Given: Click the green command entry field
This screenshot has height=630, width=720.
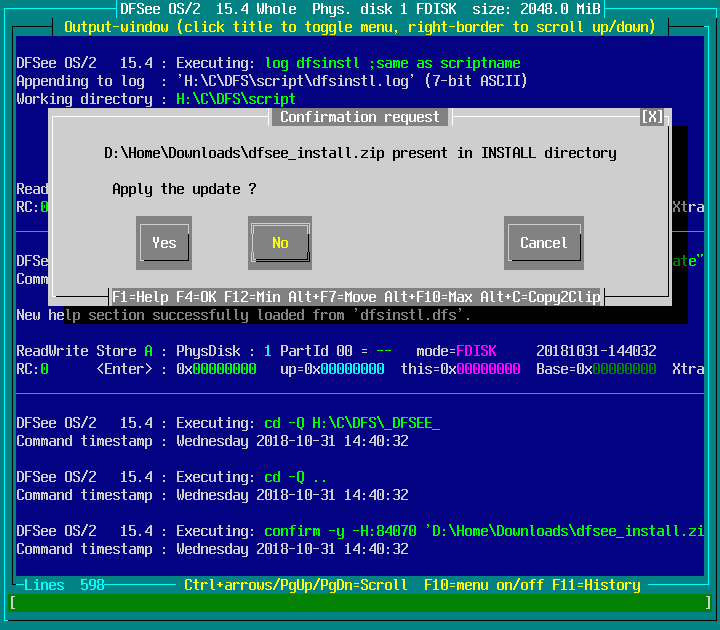Looking at the screenshot, I should 360,603.
